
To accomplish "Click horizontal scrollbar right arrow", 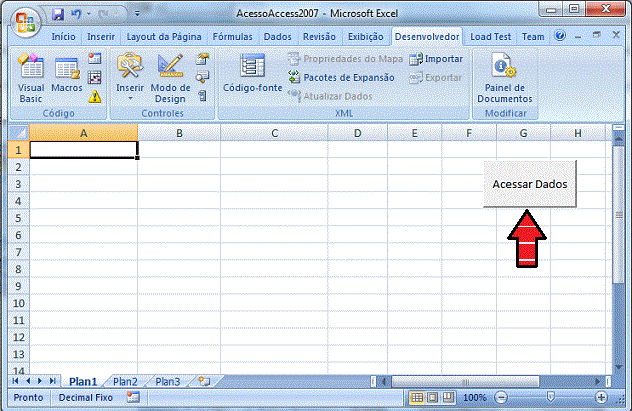I will [598, 381].
